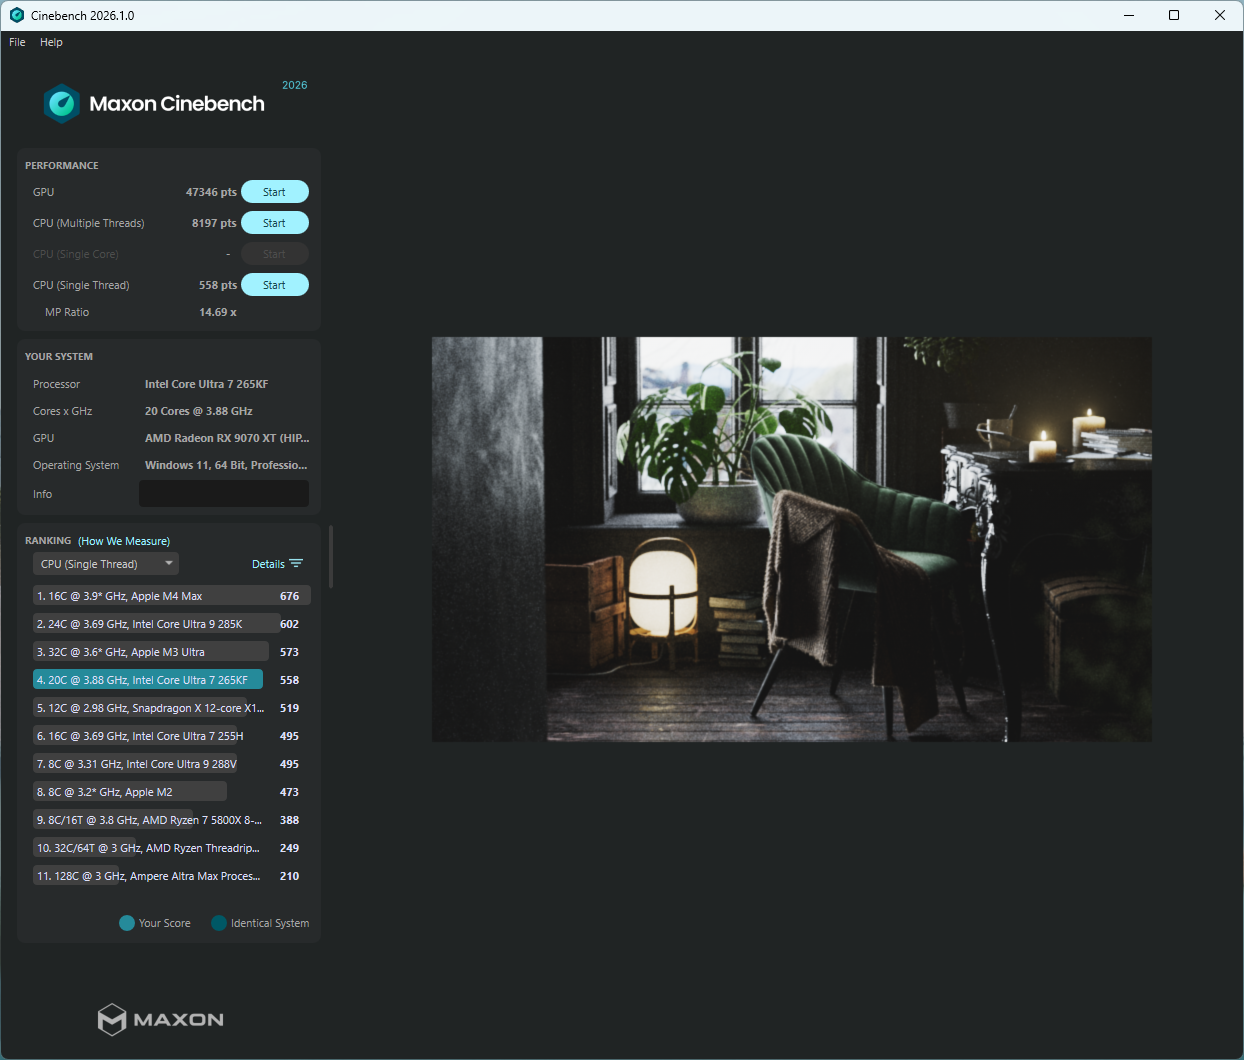This screenshot has width=1244, height=1060.
Task: Open the CPU (Single Thread) ranking dropdown
Action: 106,564
